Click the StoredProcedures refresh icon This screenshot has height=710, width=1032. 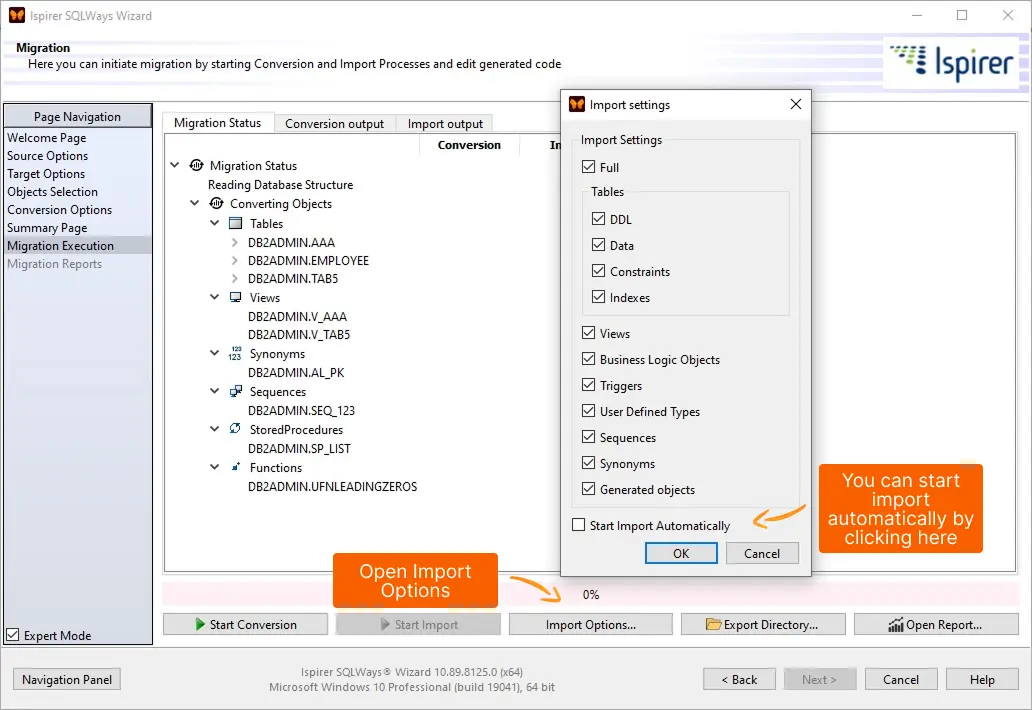[x=235, y=429]
